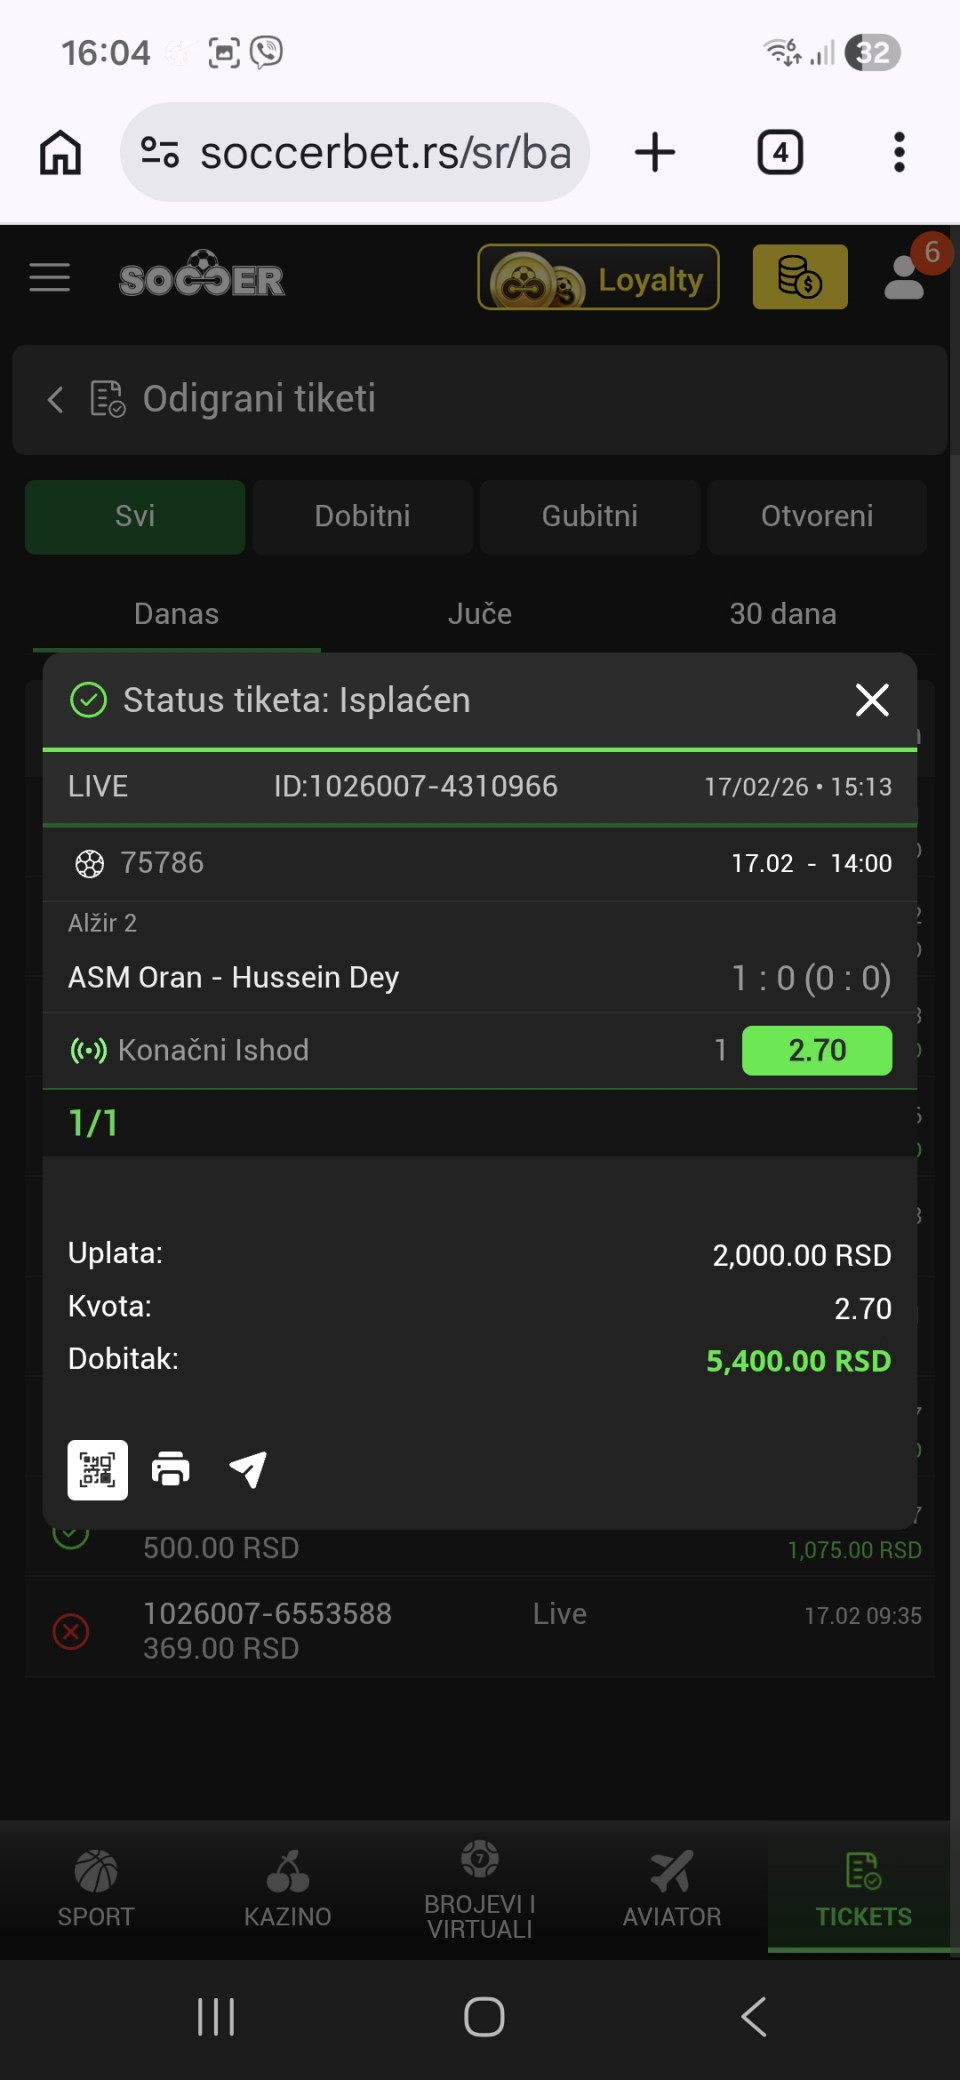Show Otvoreni tickets
The image size is (960, 2080).
[817, 516]
